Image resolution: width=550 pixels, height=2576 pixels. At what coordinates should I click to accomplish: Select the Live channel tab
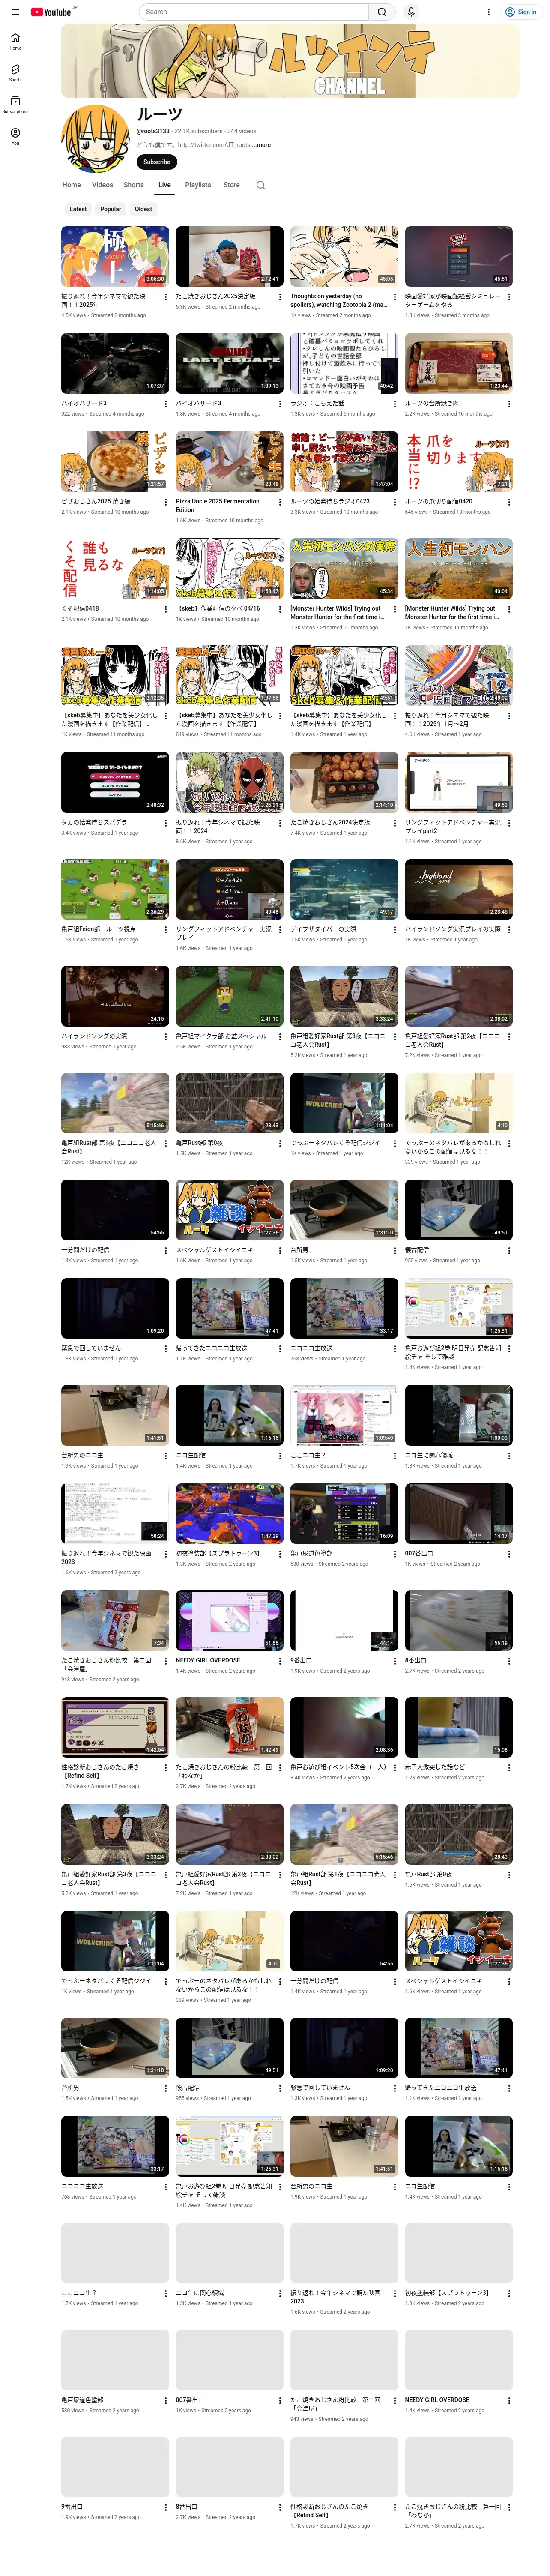(x=164, y=185)
